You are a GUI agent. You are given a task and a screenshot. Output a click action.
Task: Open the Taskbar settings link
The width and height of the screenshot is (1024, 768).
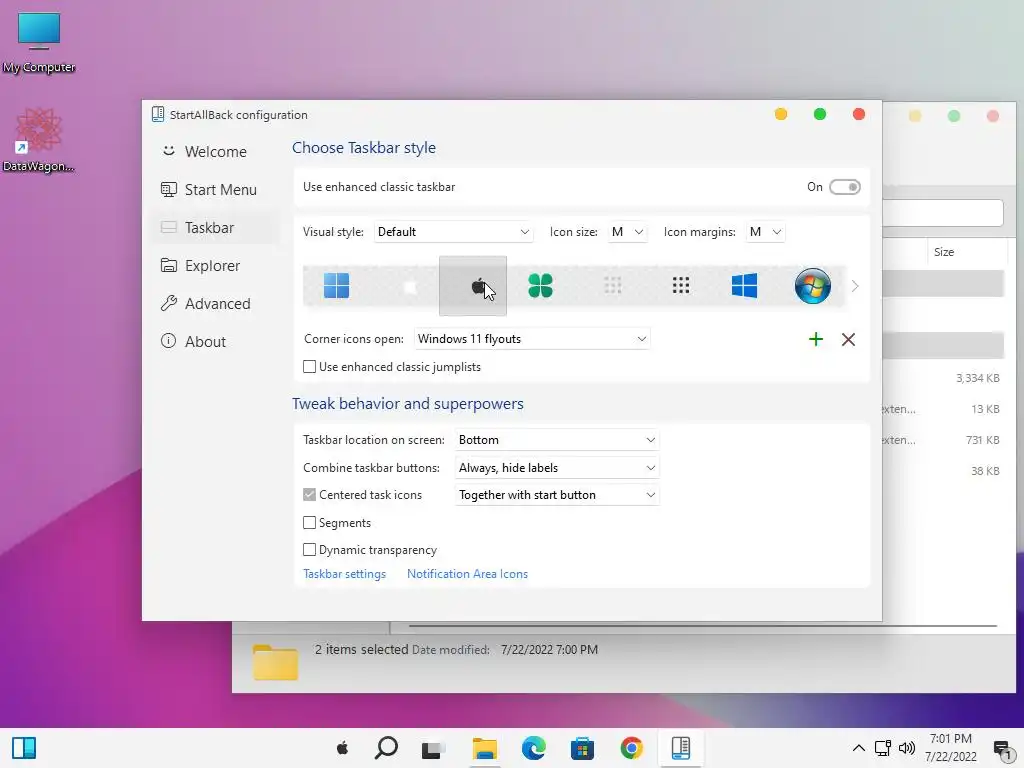344,574
